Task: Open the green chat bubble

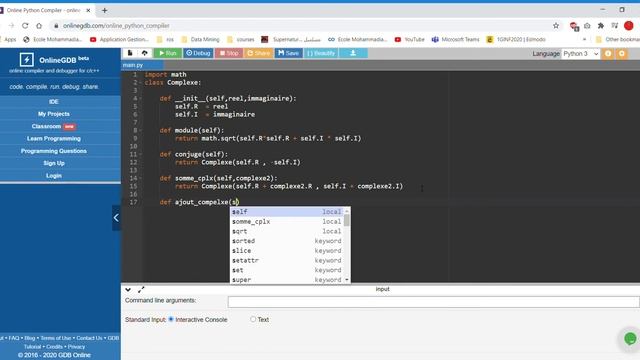Action: tap(630, 338)
